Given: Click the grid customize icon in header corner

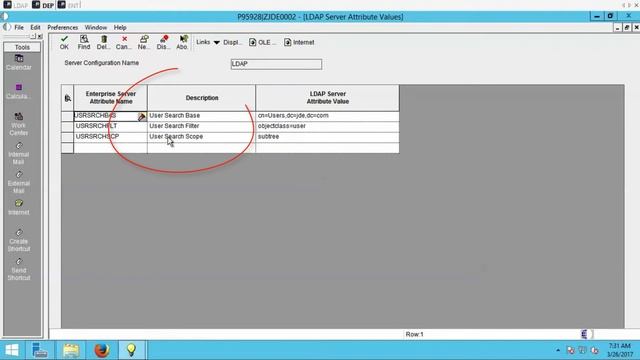Looking at the screenshot, I should pyautogui.click(x=68, y=98).
